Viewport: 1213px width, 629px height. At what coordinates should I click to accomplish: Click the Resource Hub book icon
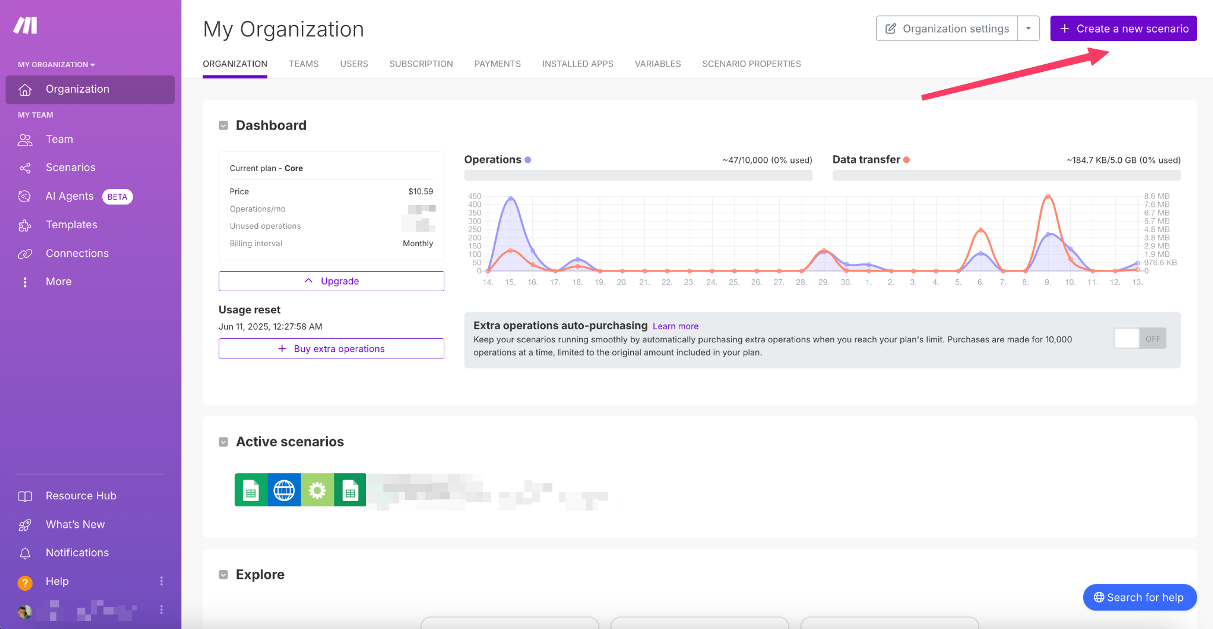pos(25,496)
